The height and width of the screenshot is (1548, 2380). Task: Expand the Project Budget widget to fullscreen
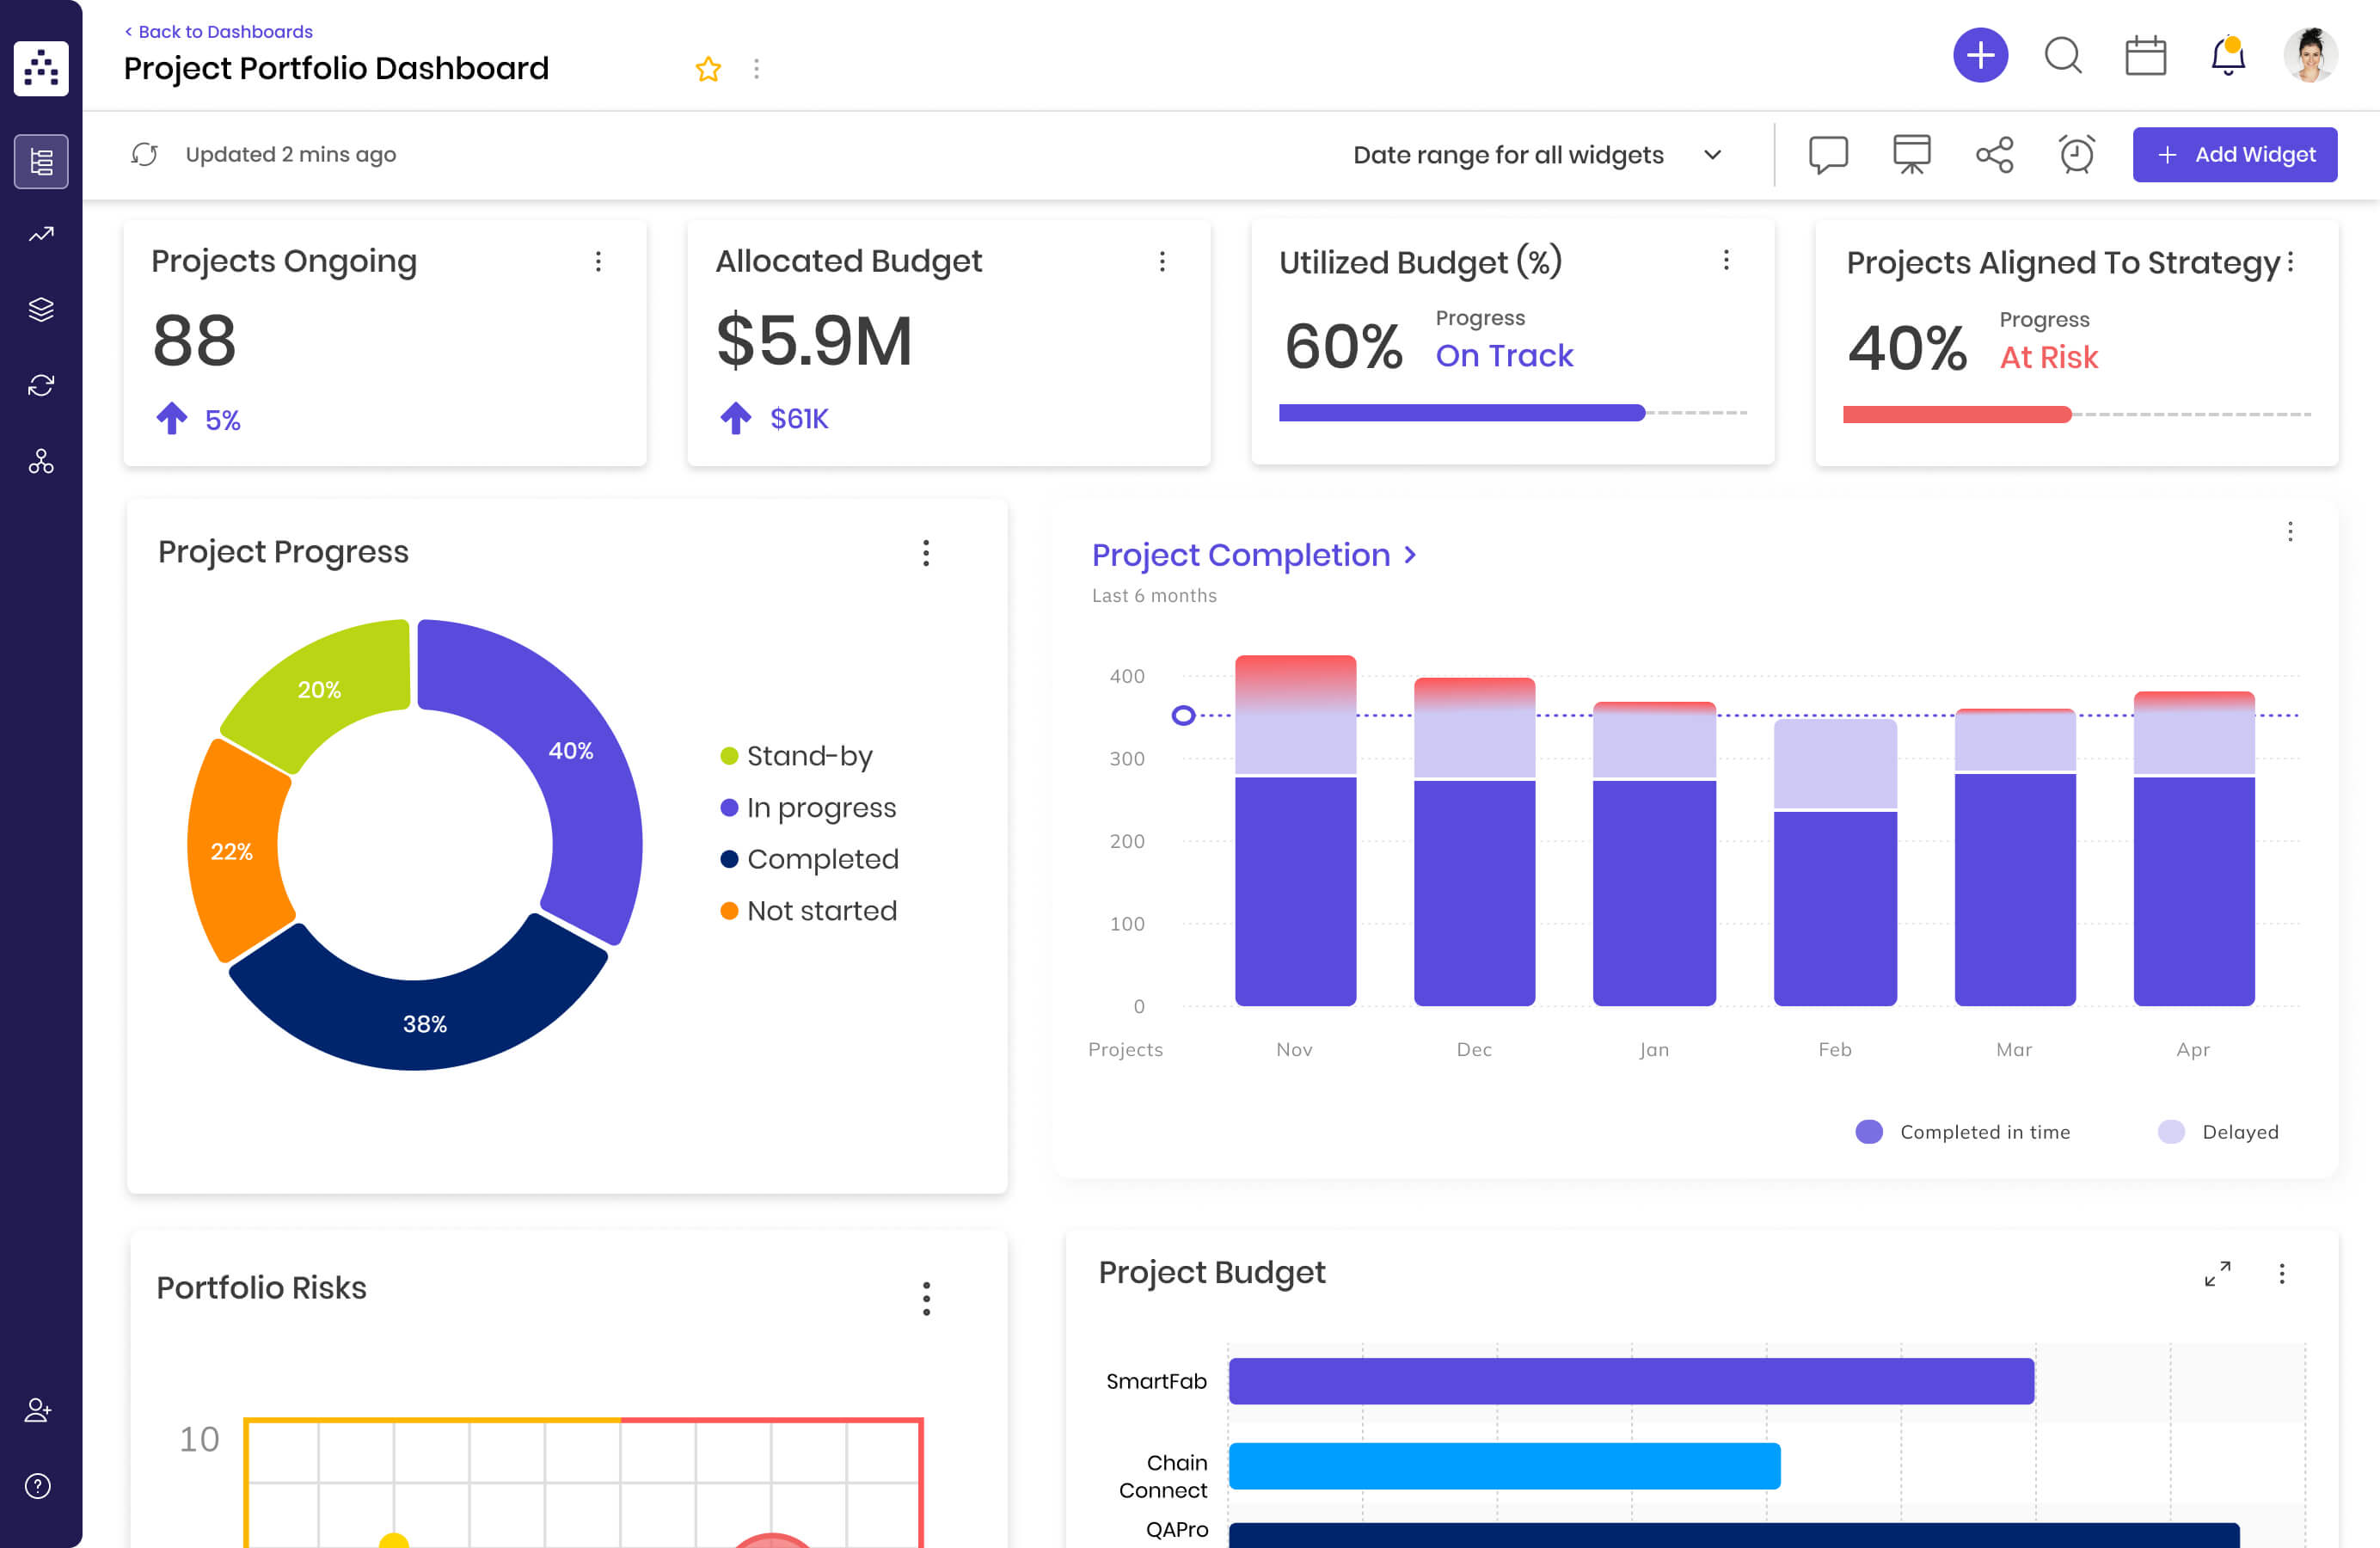click(x=2218, y=1274)
